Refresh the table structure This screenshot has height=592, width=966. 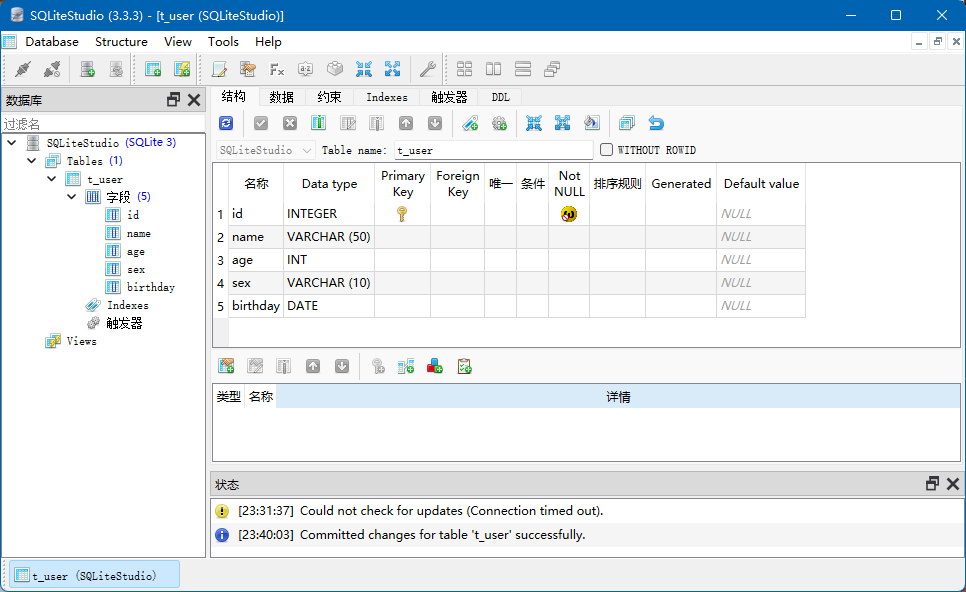[226, 123]
